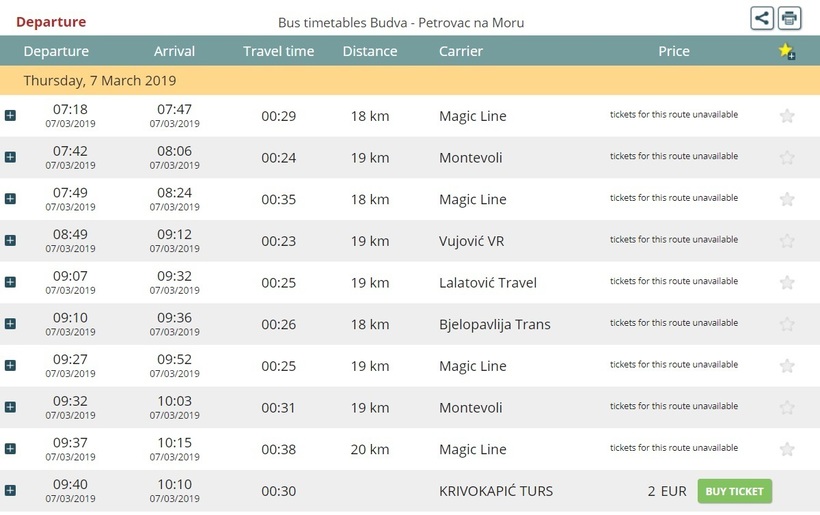Star the 07:49 Magic Line departure
This screenshot has width=820, height=515.
787,199
